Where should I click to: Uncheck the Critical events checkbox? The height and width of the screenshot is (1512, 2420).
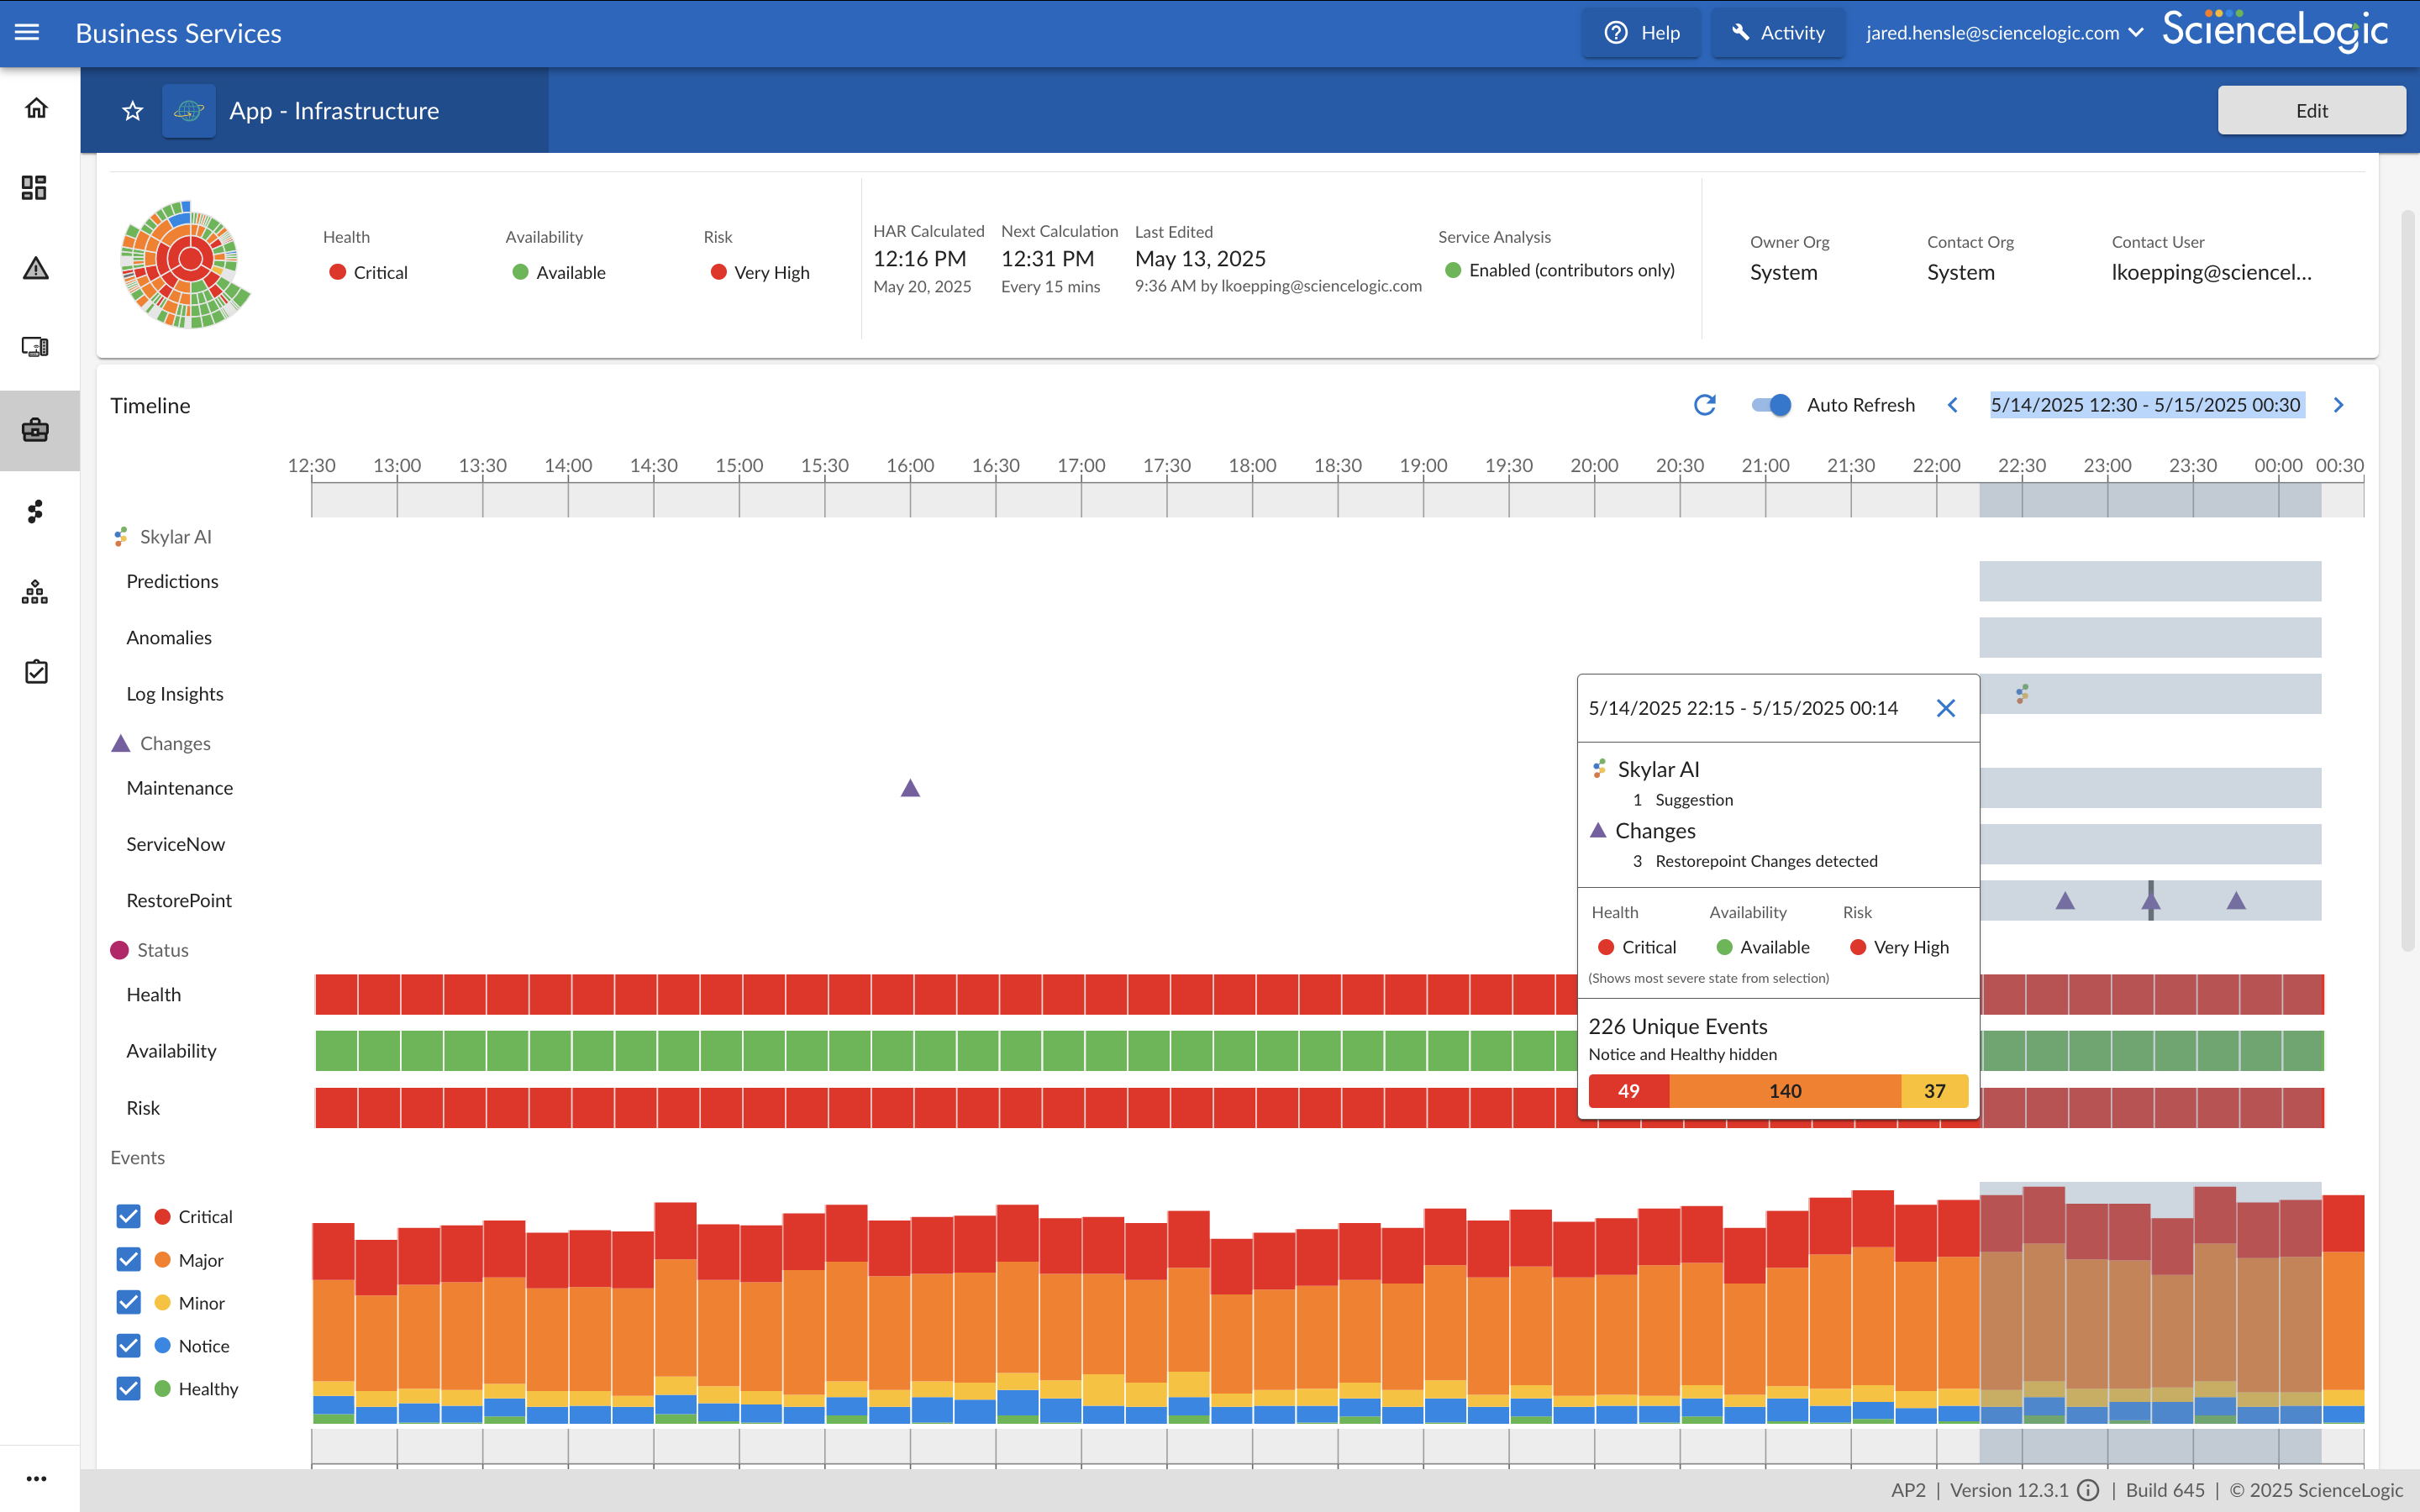pos(128,1217)
